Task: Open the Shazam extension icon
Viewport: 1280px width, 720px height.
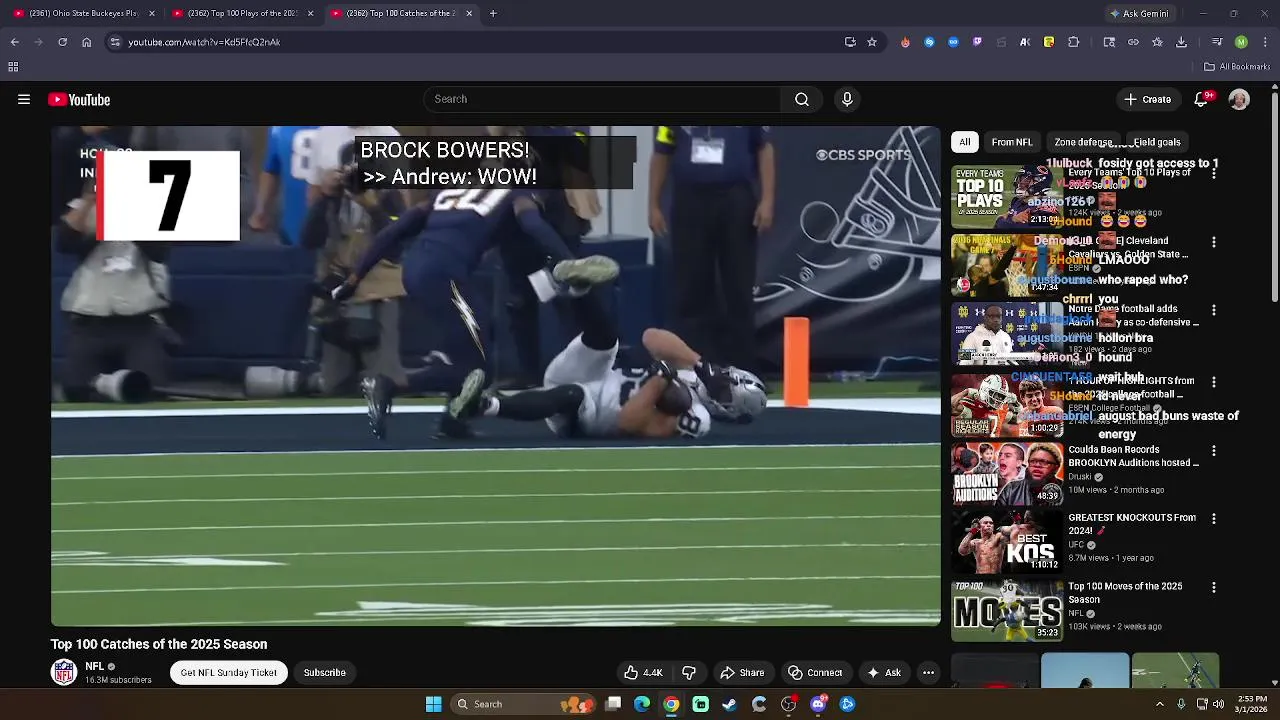Action: click(929, 42)
